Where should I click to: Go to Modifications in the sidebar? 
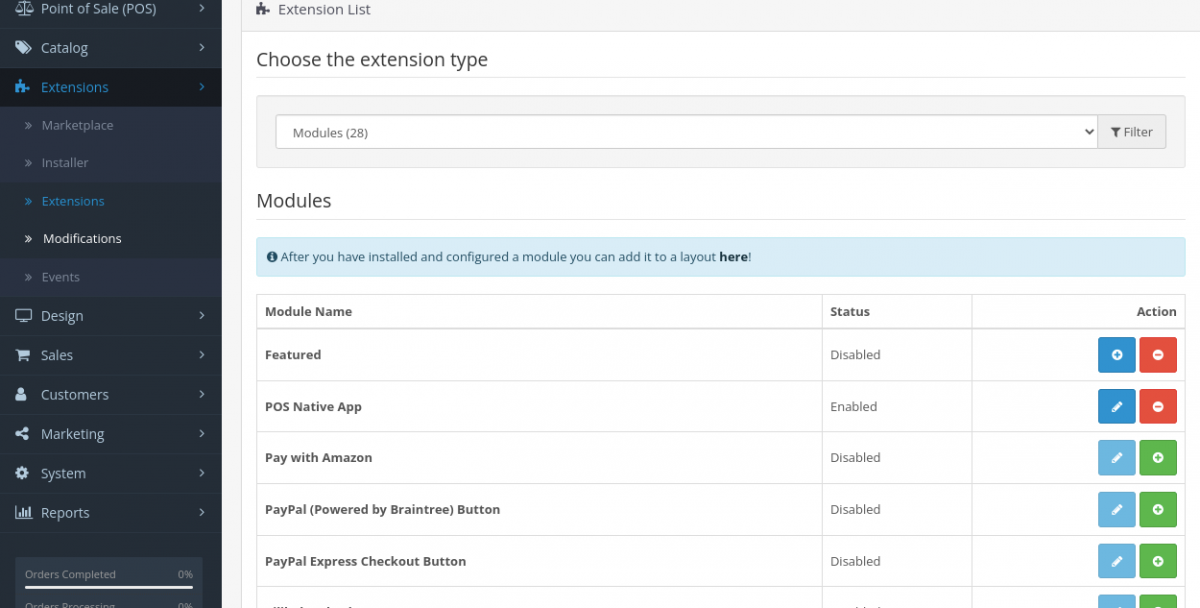coord(82,239)
